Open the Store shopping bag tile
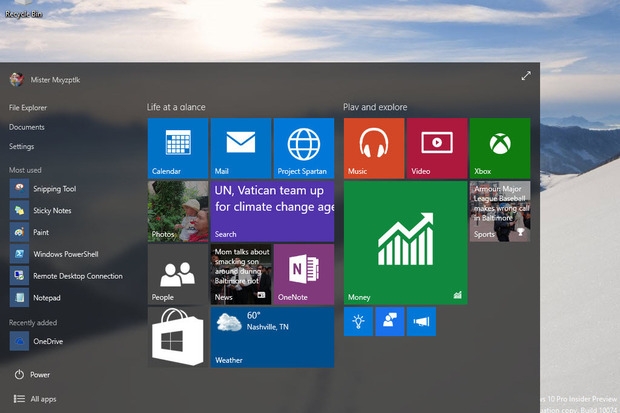The image size is (620, 413). coord(178,337)
